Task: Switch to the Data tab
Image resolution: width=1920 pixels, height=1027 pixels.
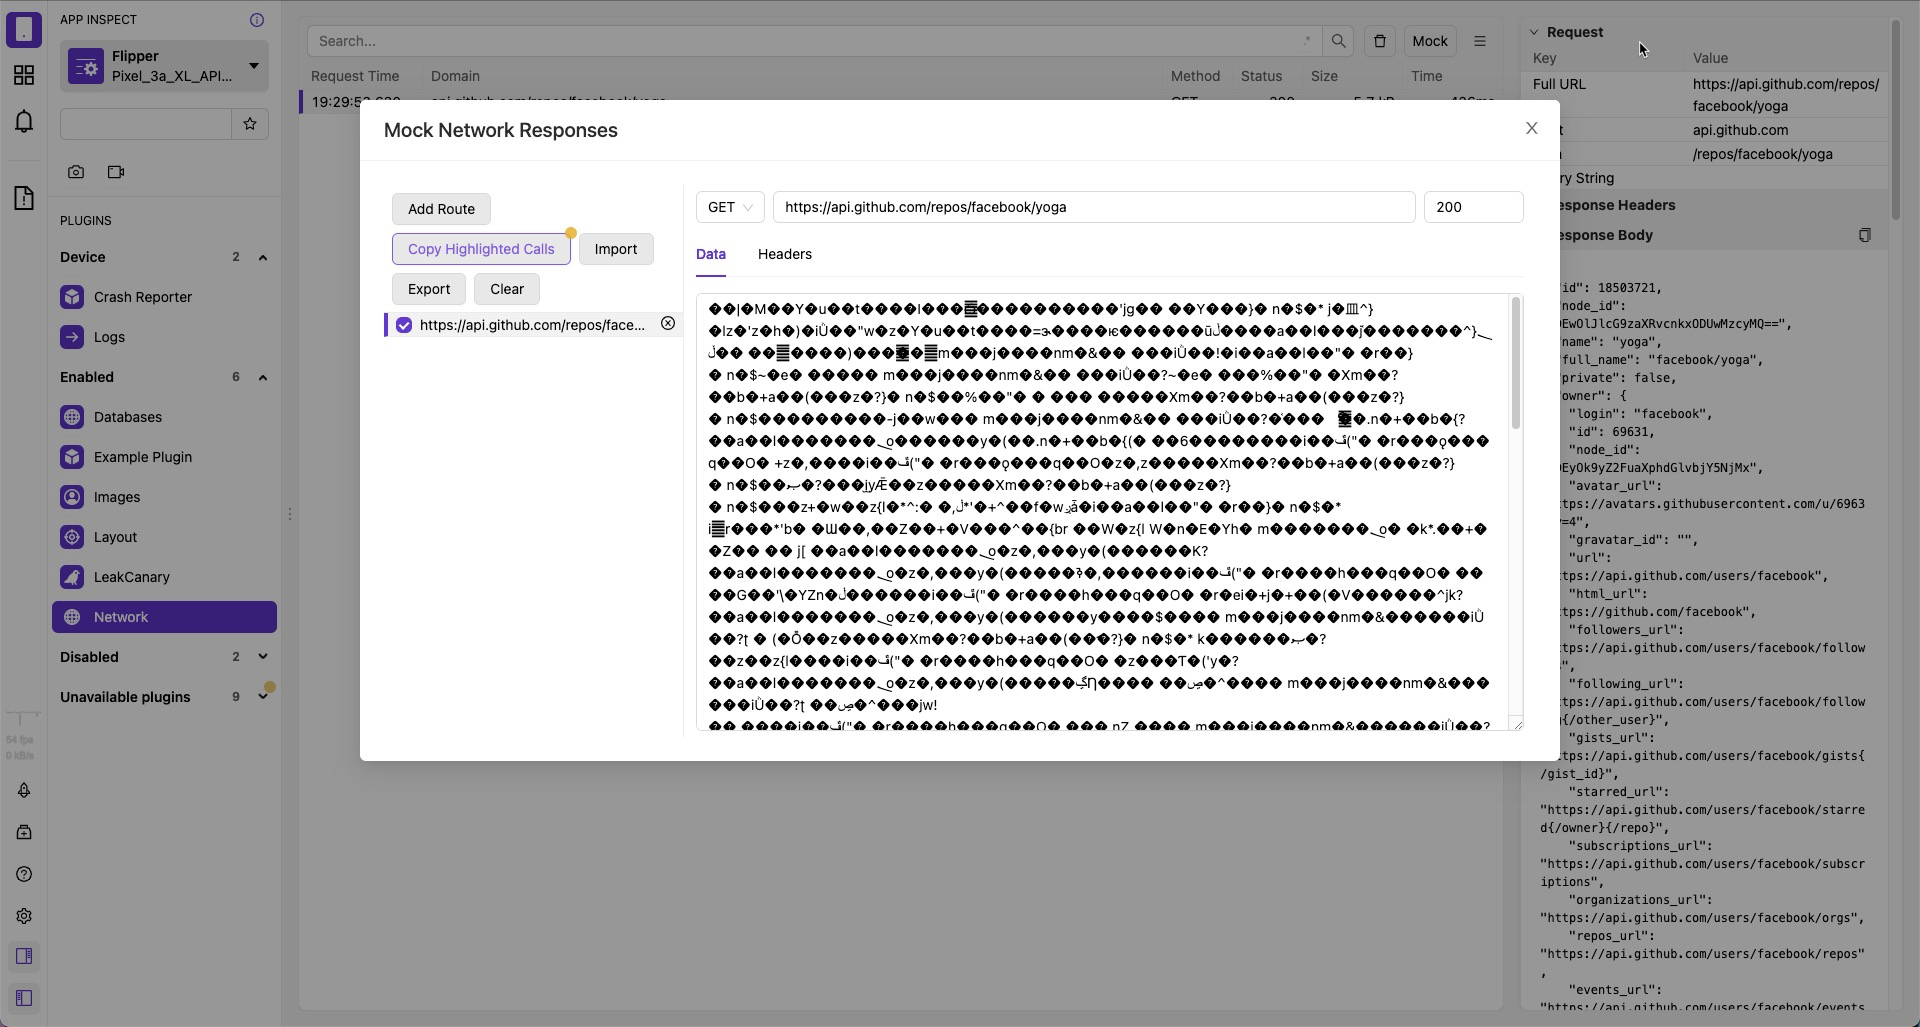Action: (x=711, y=254)
